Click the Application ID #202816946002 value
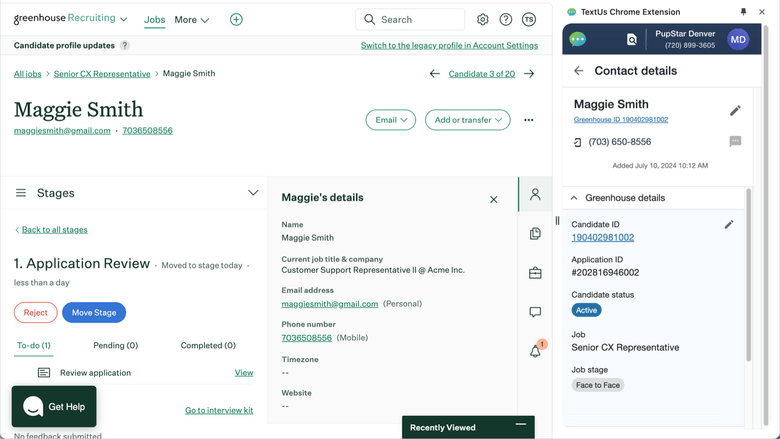The image size is (780, 439). coord(605,272)
